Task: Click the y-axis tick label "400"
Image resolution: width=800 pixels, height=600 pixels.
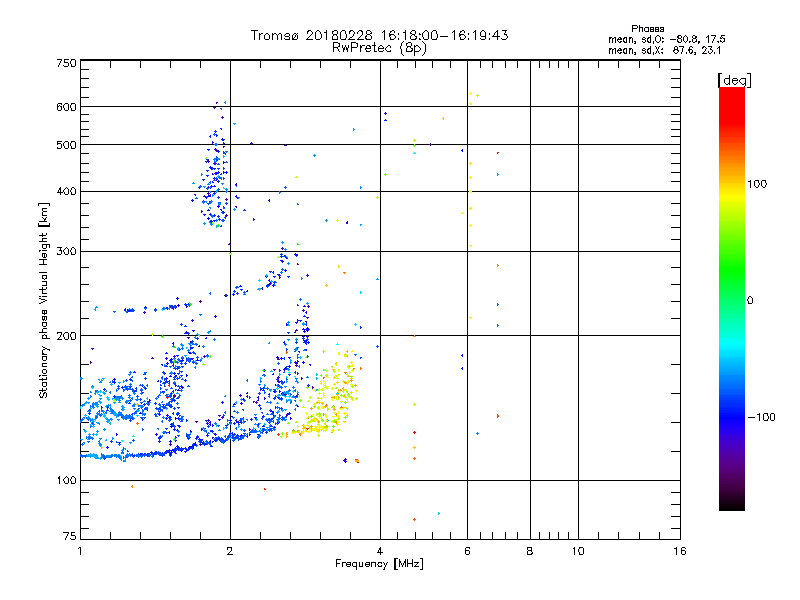Action: (66, 191)
